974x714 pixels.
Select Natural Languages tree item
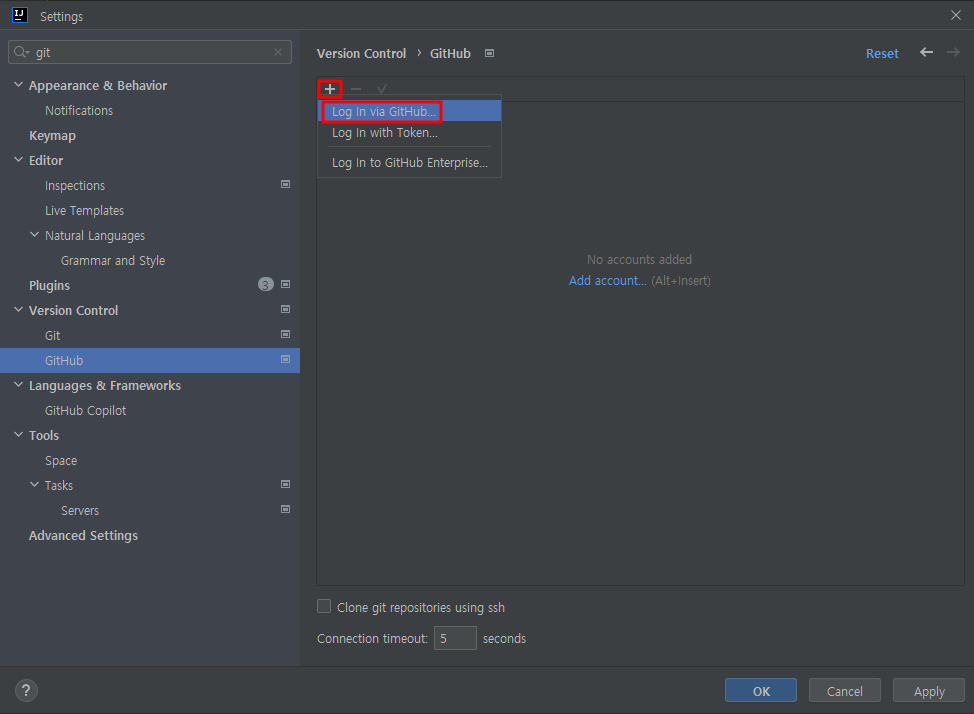click(94, 236)
